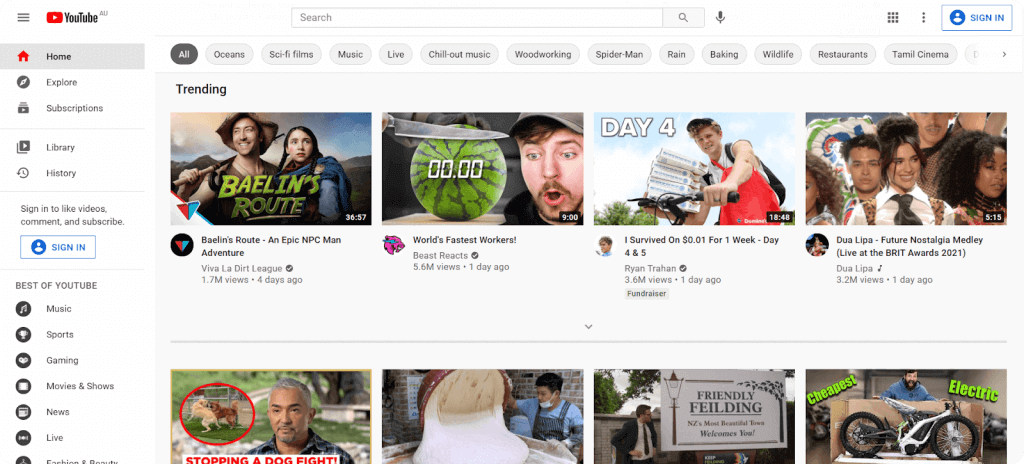Play the DAY 4 pizza bike thumbnail
The image size is (1024, 464).
tap(694, 169)
